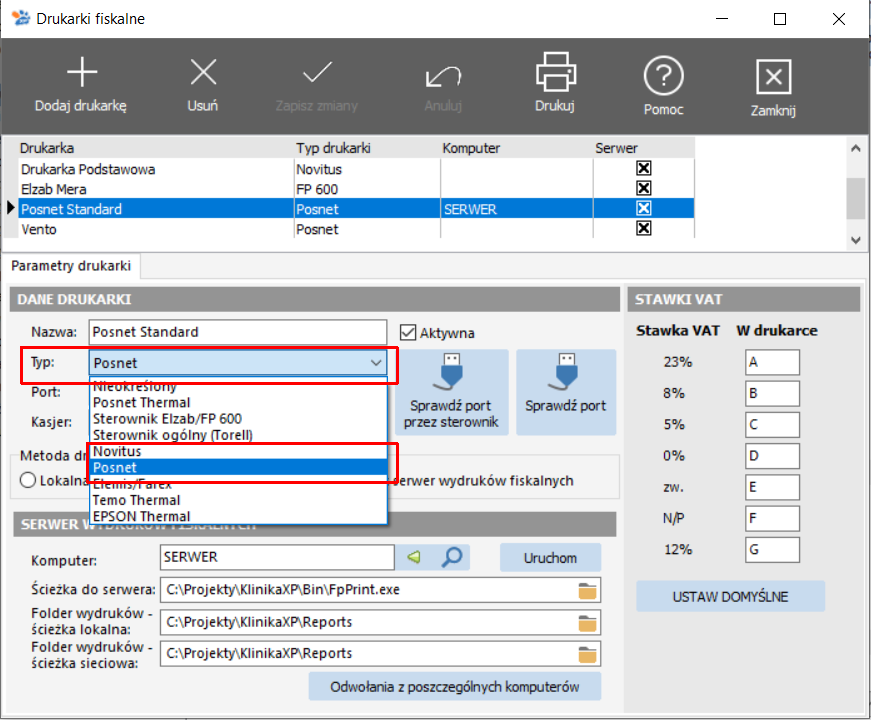
Task: Select the Parametry drukarki tab
Action: (x=71, y=266)
